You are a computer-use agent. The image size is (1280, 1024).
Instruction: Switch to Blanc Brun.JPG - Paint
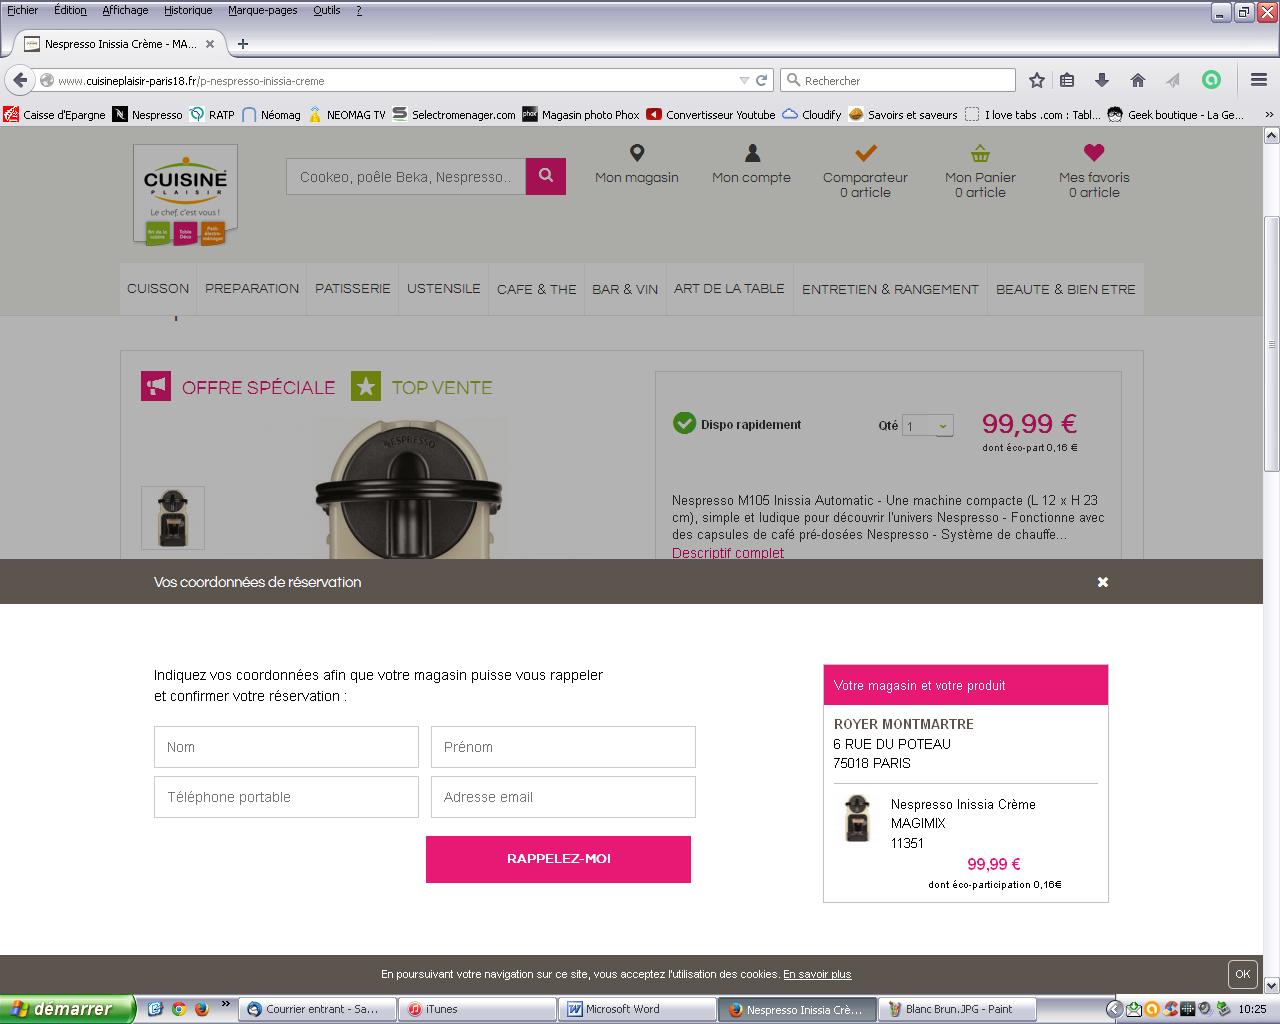(x=958, y=1009)
